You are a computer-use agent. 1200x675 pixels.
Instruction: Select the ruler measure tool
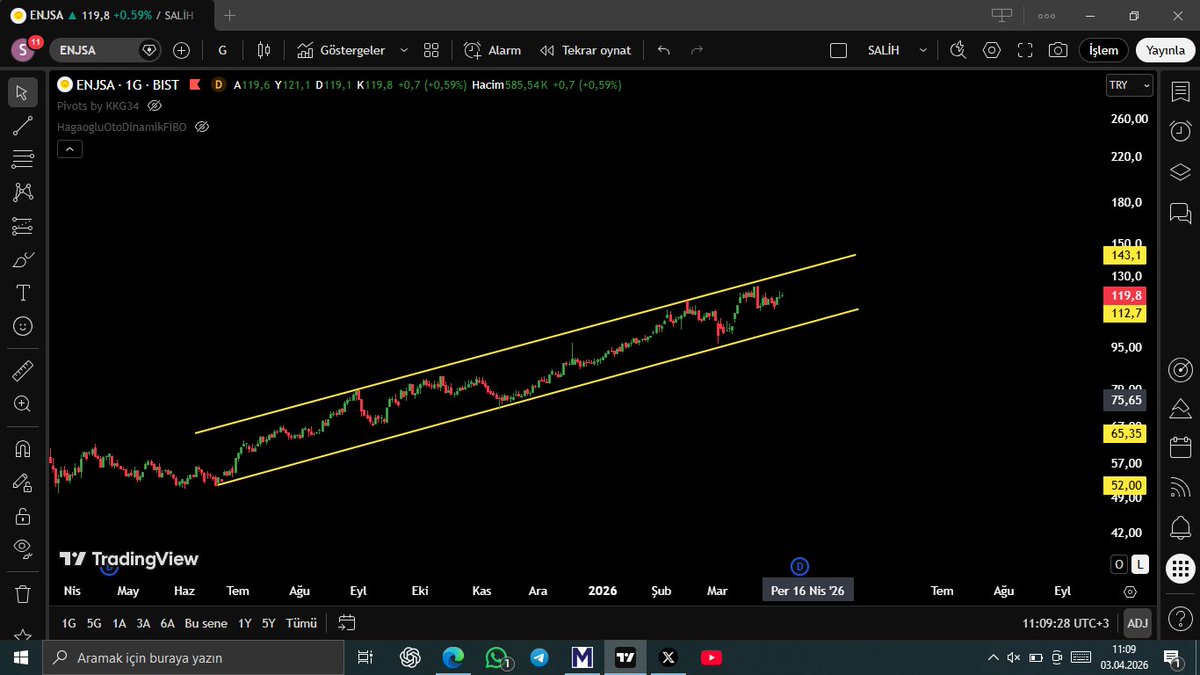[22, 371]
